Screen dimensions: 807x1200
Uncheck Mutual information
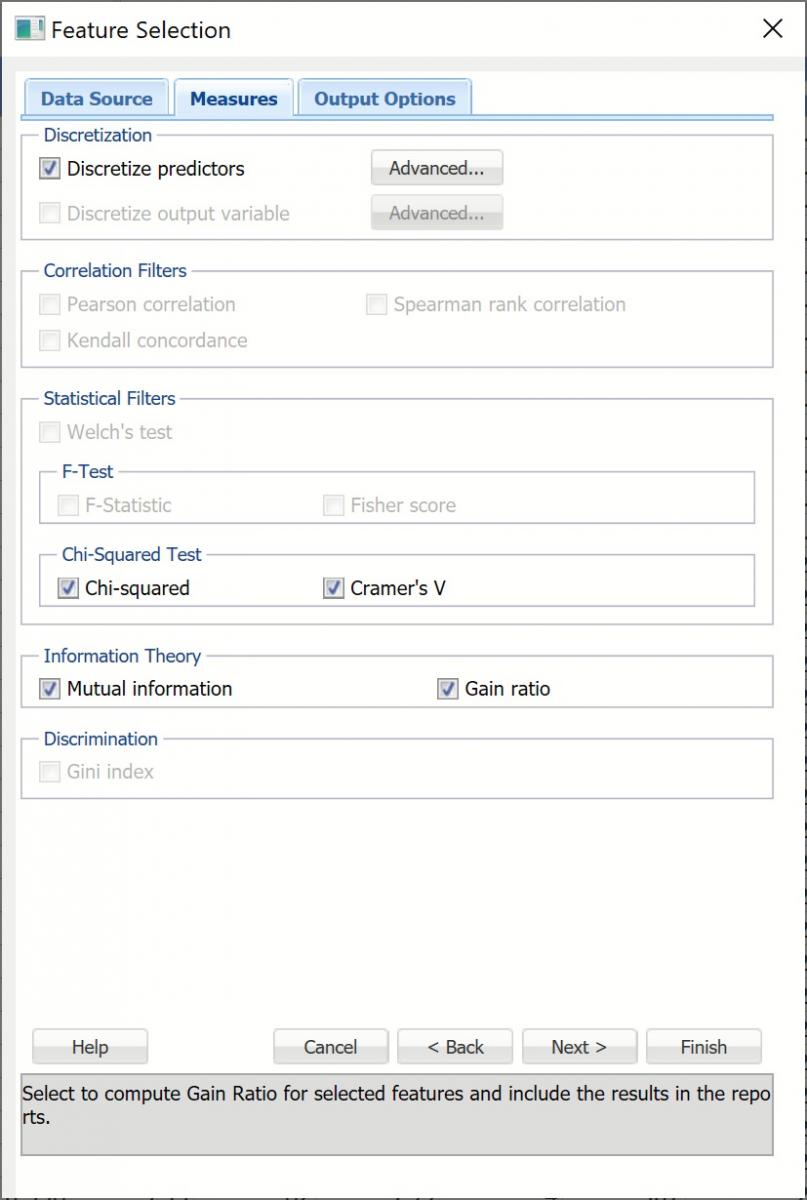click(x=49, y=688)
